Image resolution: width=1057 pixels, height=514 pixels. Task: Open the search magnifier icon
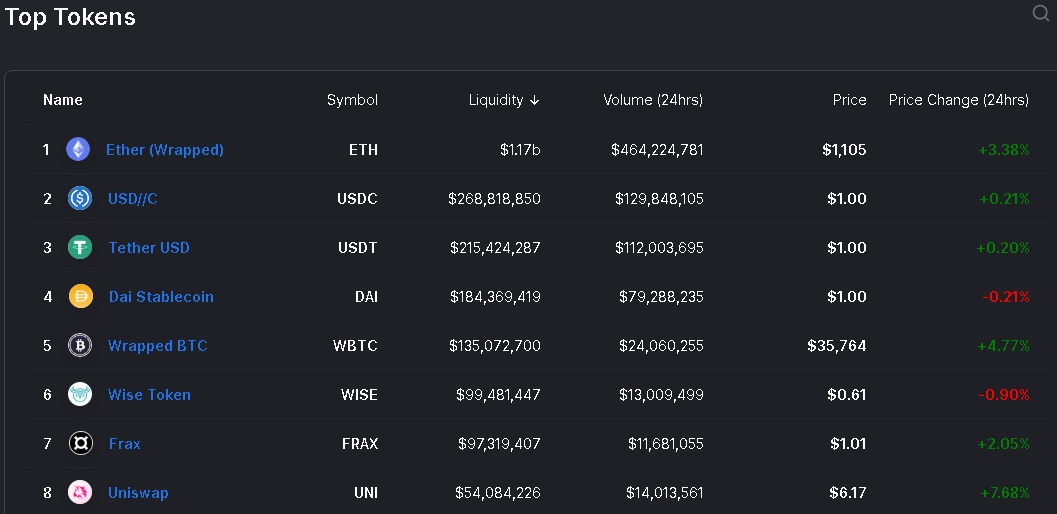1041,13
